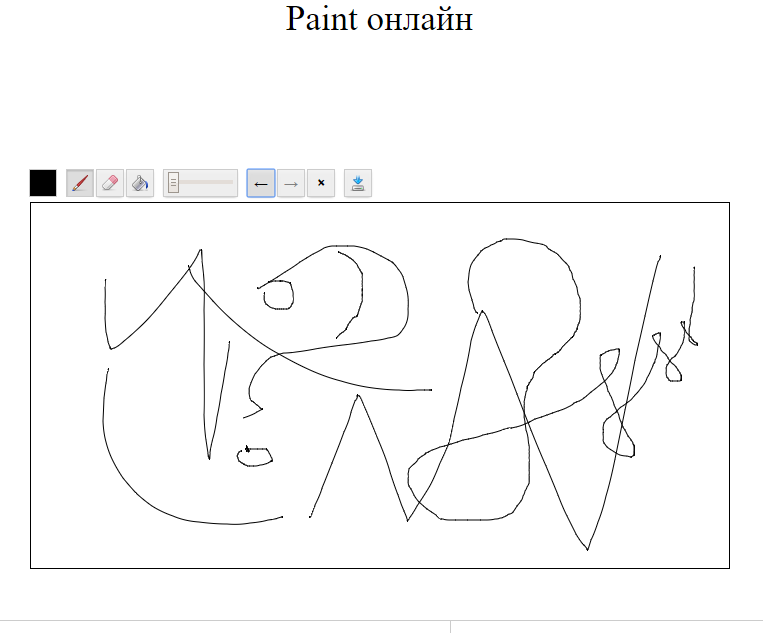Select the Brush drawing tool

[x=80, y=183]
